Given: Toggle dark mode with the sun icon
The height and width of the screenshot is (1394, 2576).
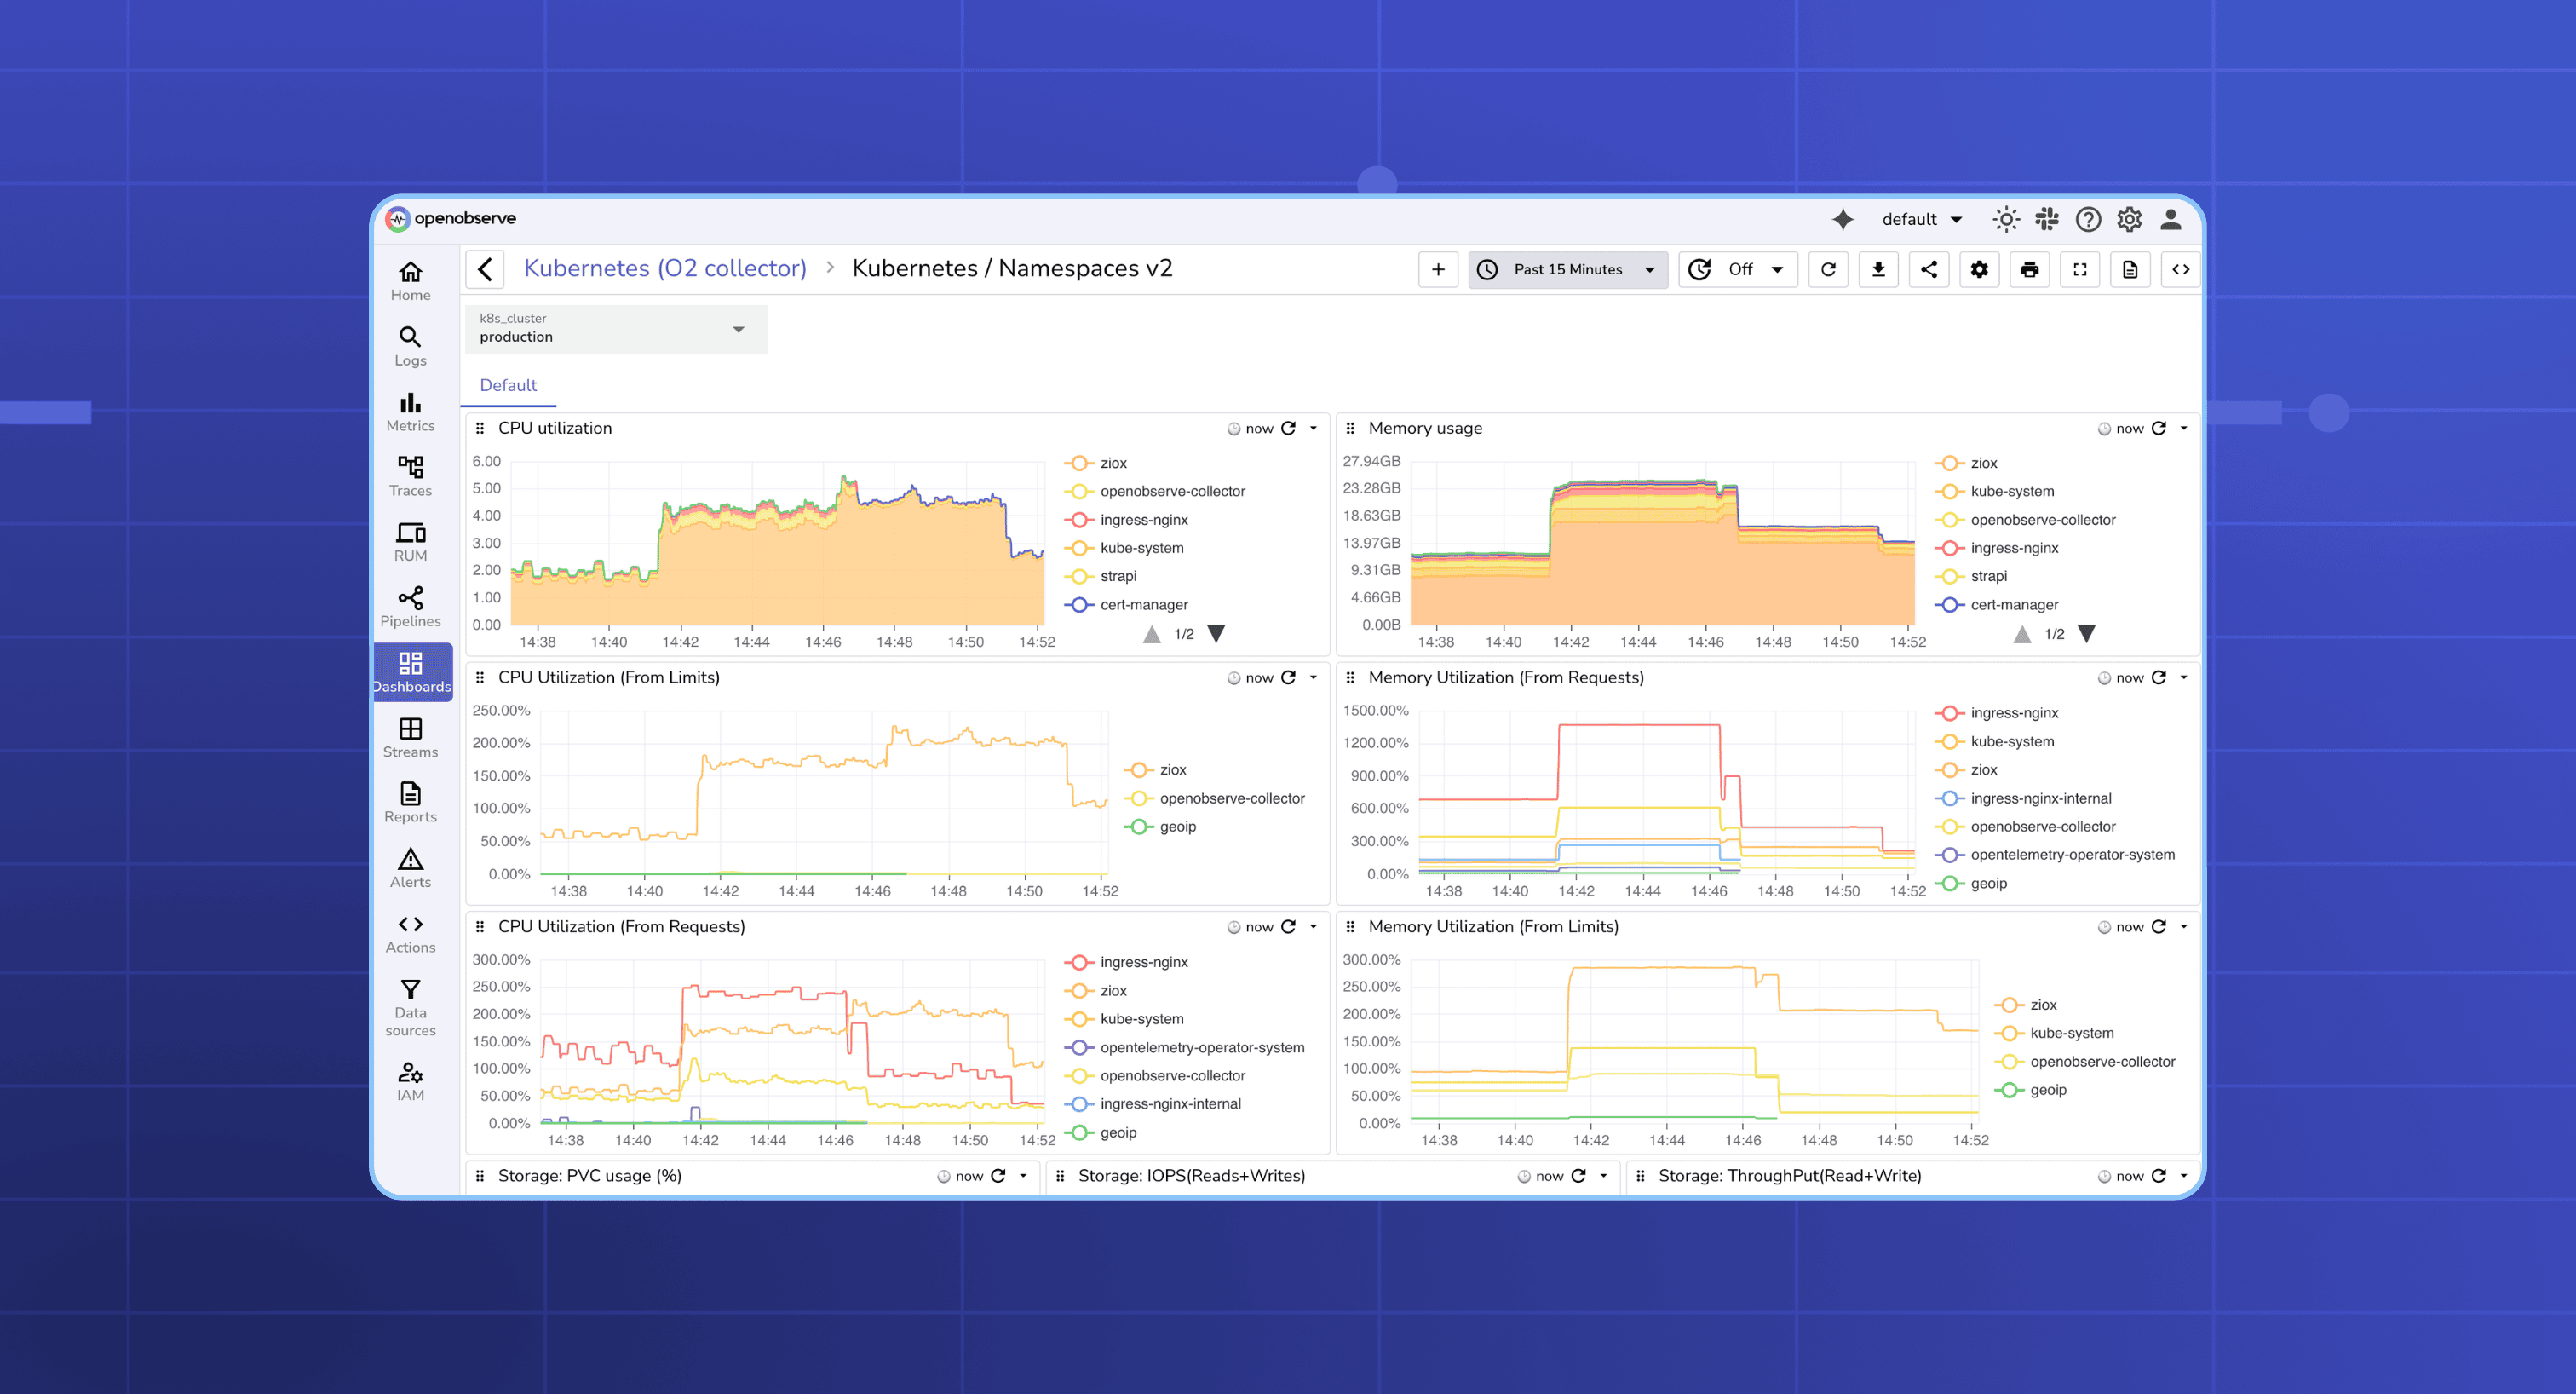Looking at the screenshot, I should (2006, 219).
